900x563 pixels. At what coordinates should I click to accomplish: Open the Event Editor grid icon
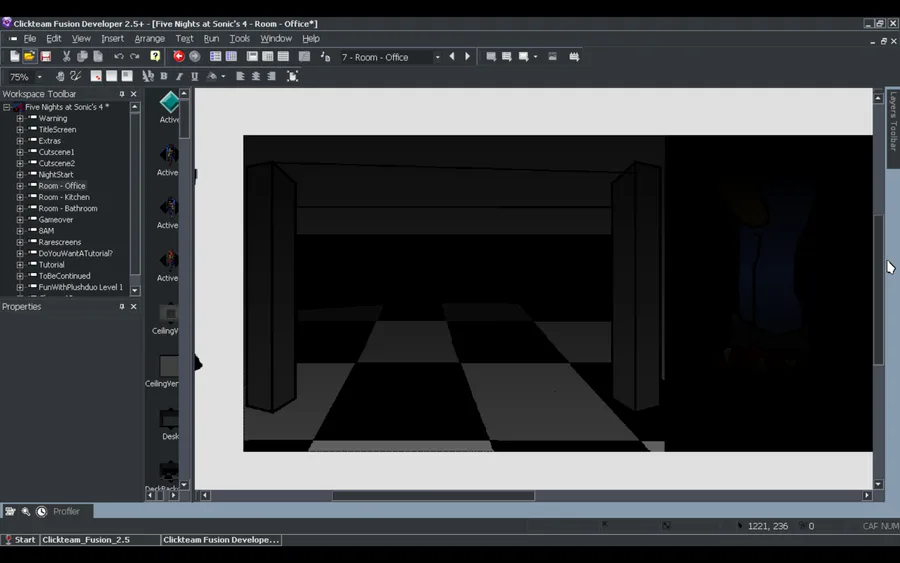click(x=268, y=56)
